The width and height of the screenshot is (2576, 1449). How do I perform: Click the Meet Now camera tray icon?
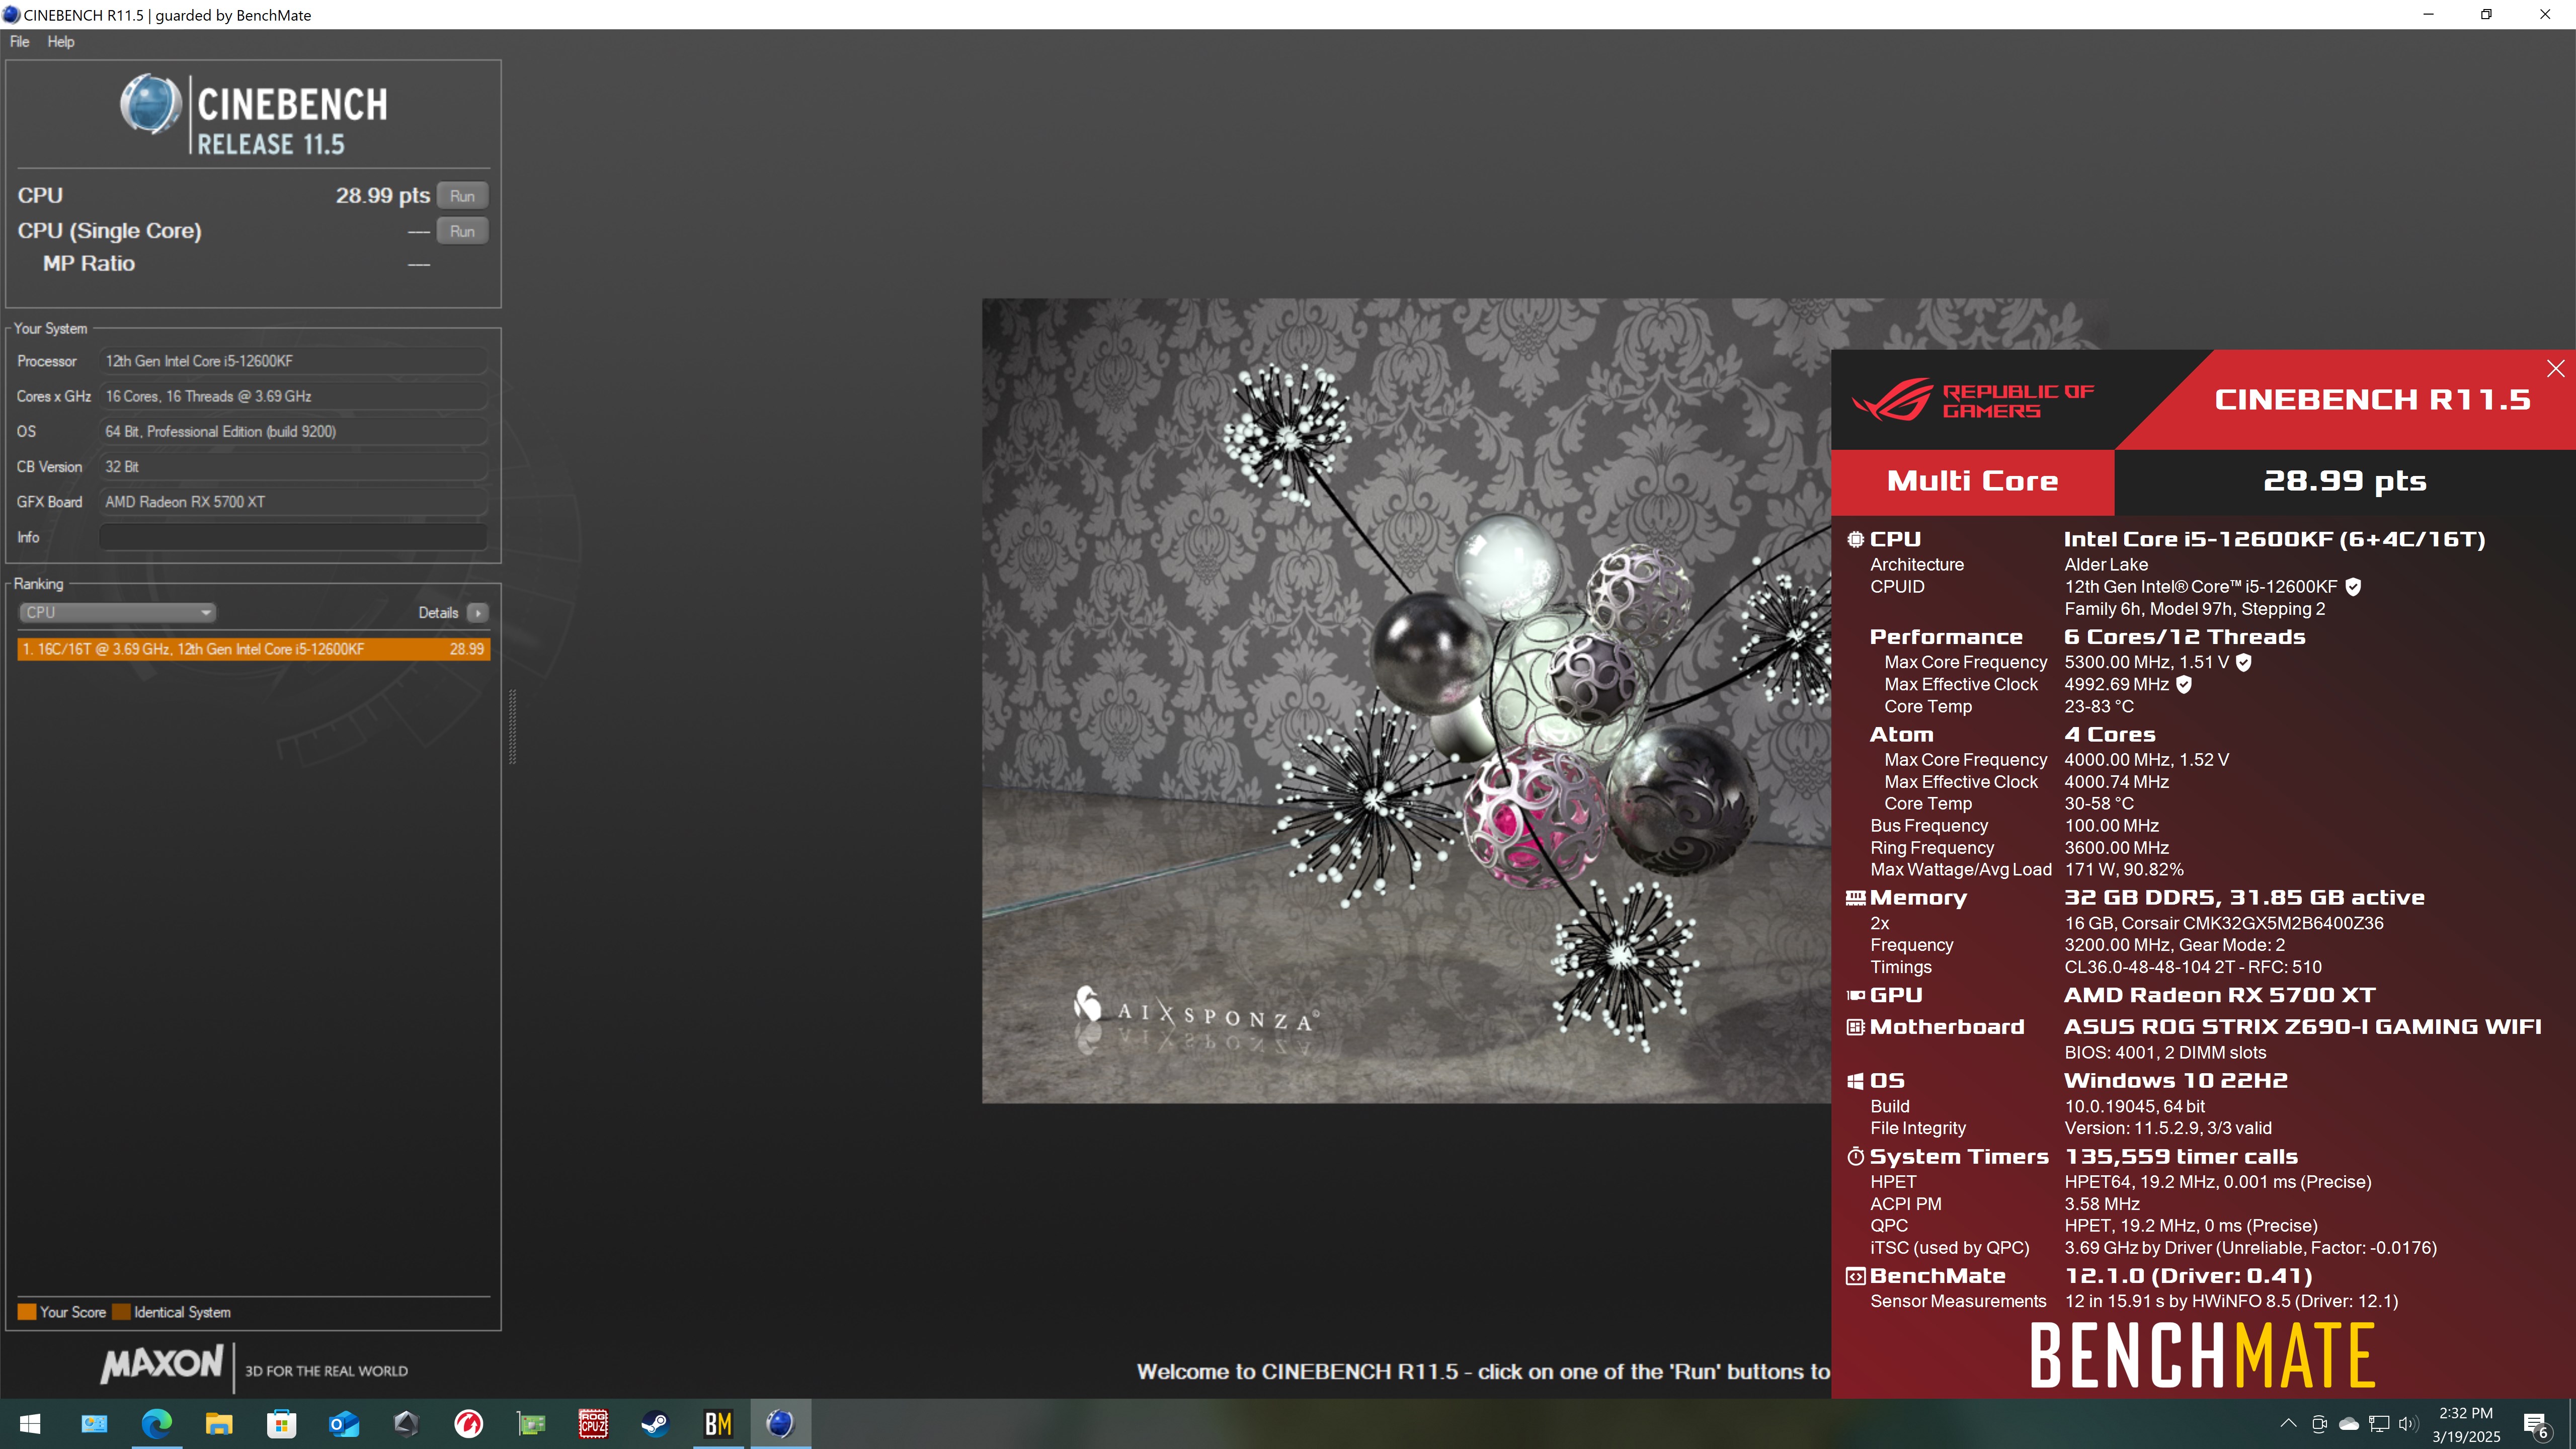pos(2319,1424)
